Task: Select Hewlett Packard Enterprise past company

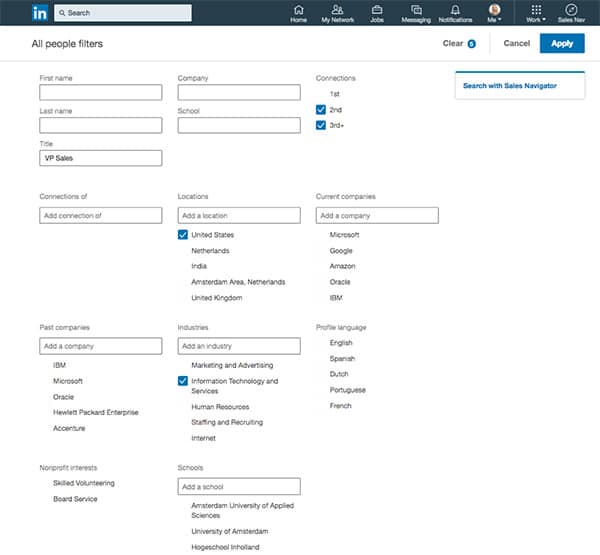Action: click(x=96, y=412)
